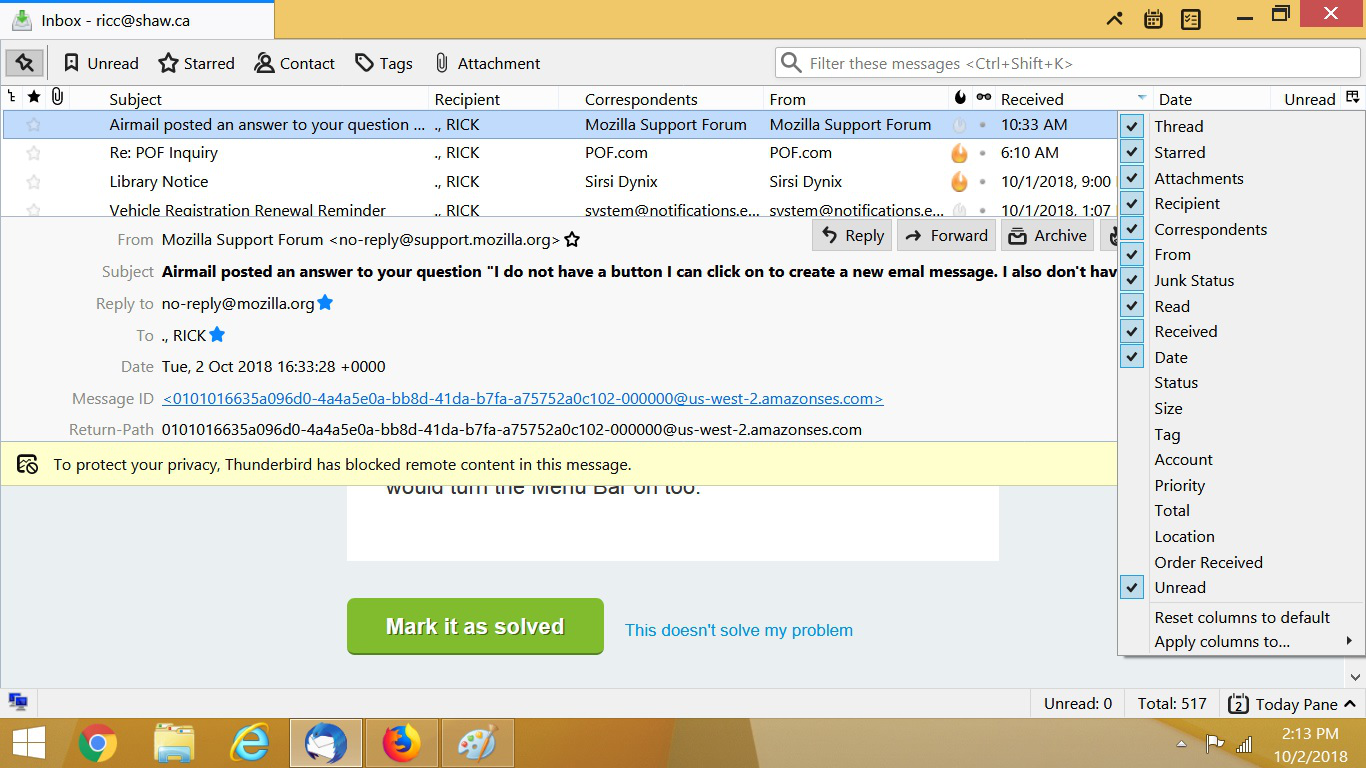
Task: Click the Reply button
Action: click(853, 236)
